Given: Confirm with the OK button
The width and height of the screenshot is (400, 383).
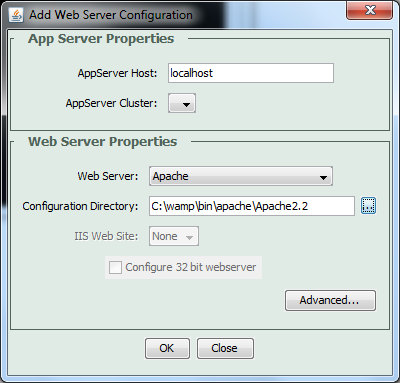Looking at the screenshot, I should (x=167, y=348).
